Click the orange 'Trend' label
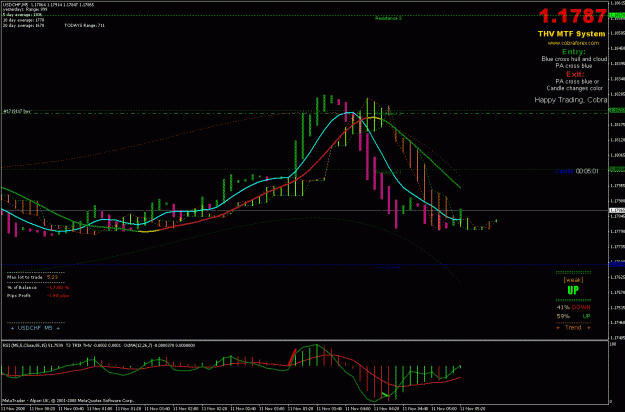The height and width of the screenshot is (412, 625). coord(573,327)
